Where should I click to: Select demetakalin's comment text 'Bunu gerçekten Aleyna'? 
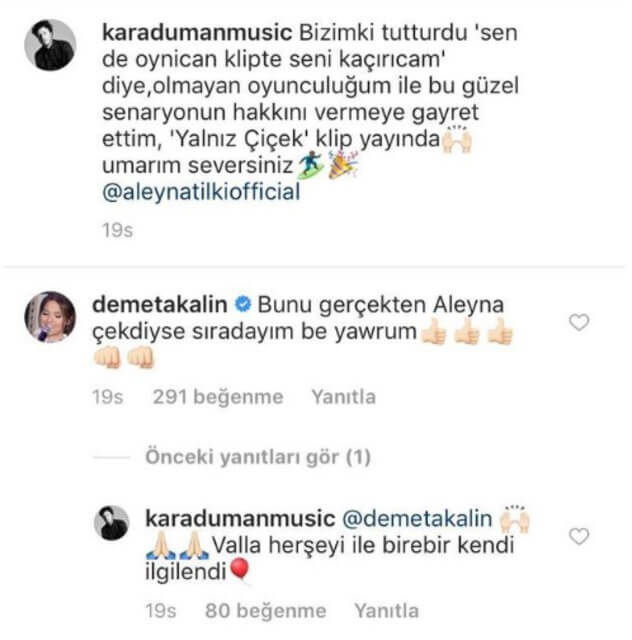pos(381,305)
